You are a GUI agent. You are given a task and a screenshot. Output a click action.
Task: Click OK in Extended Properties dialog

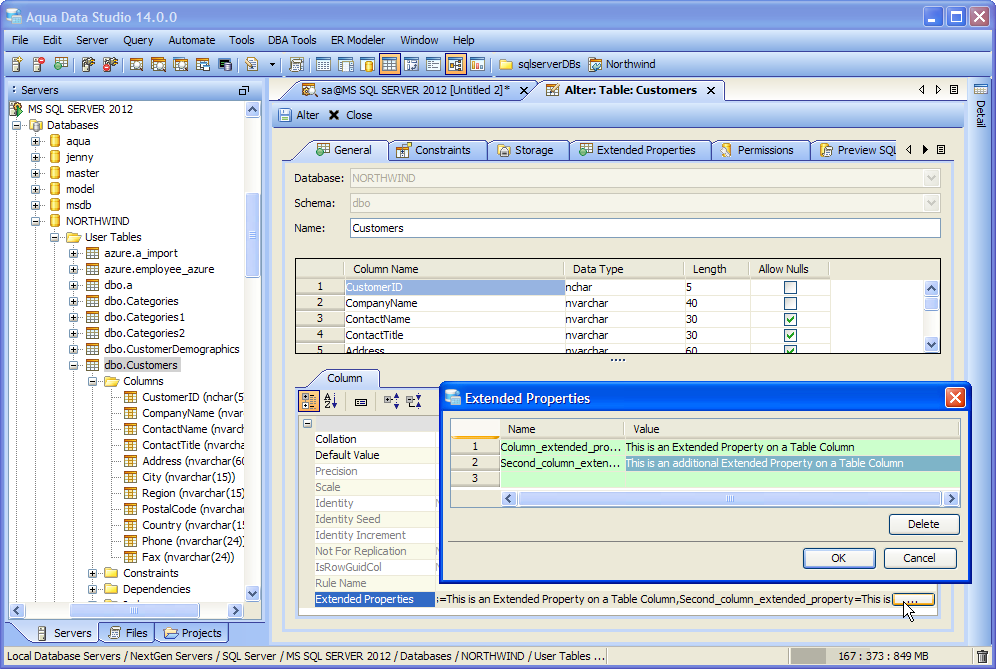point(838,558)
